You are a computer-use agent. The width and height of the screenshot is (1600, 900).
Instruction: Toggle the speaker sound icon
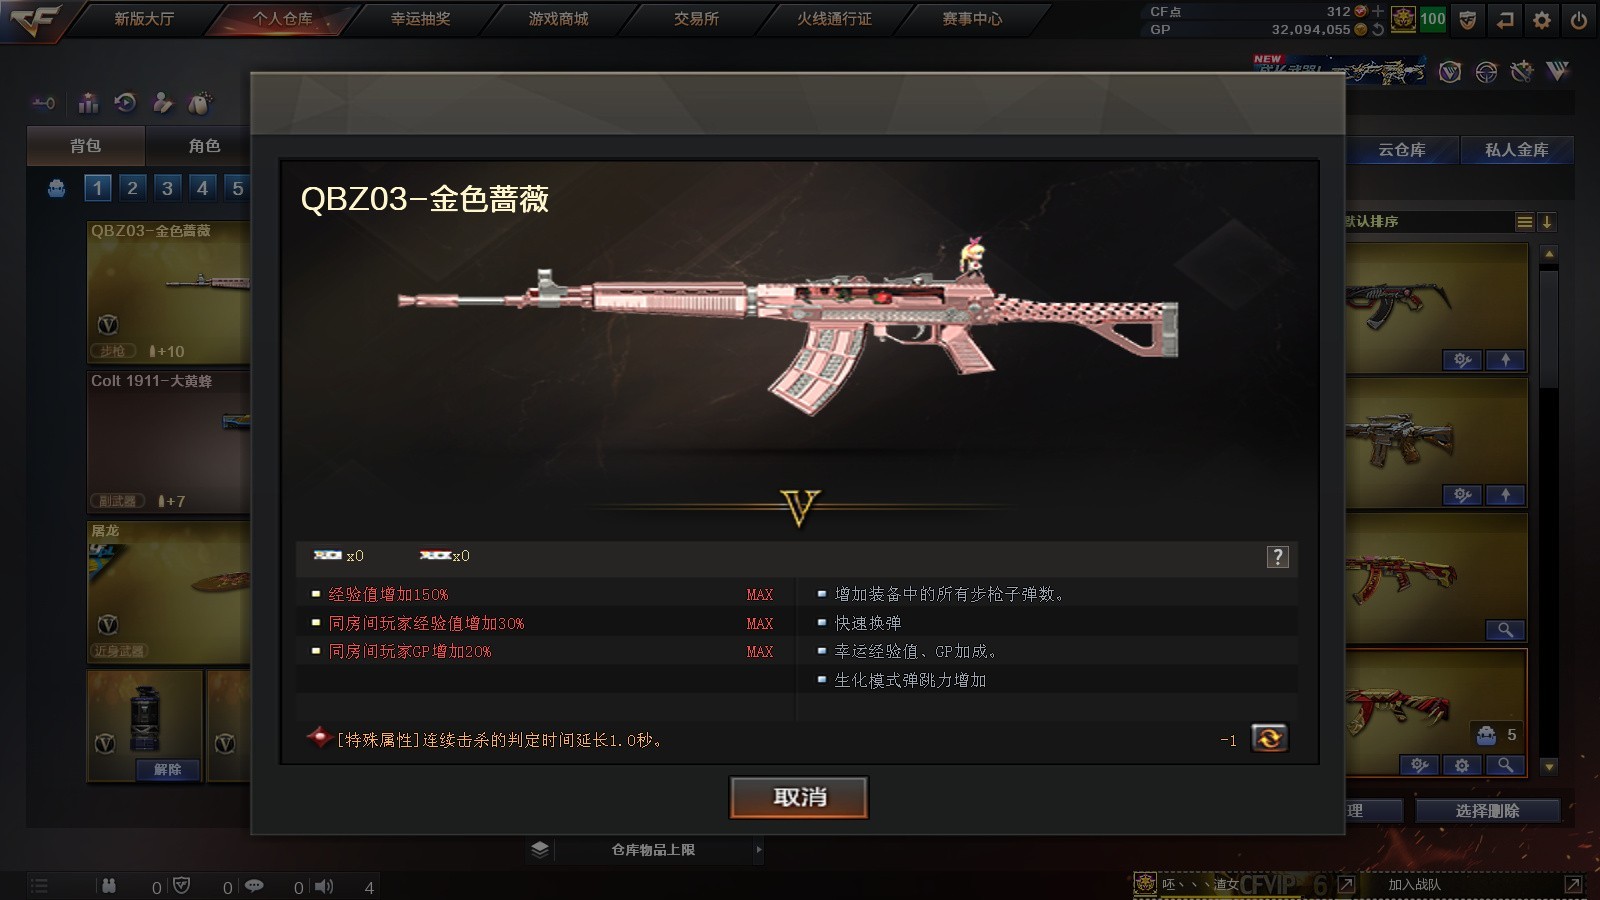[x=323, y=886]
